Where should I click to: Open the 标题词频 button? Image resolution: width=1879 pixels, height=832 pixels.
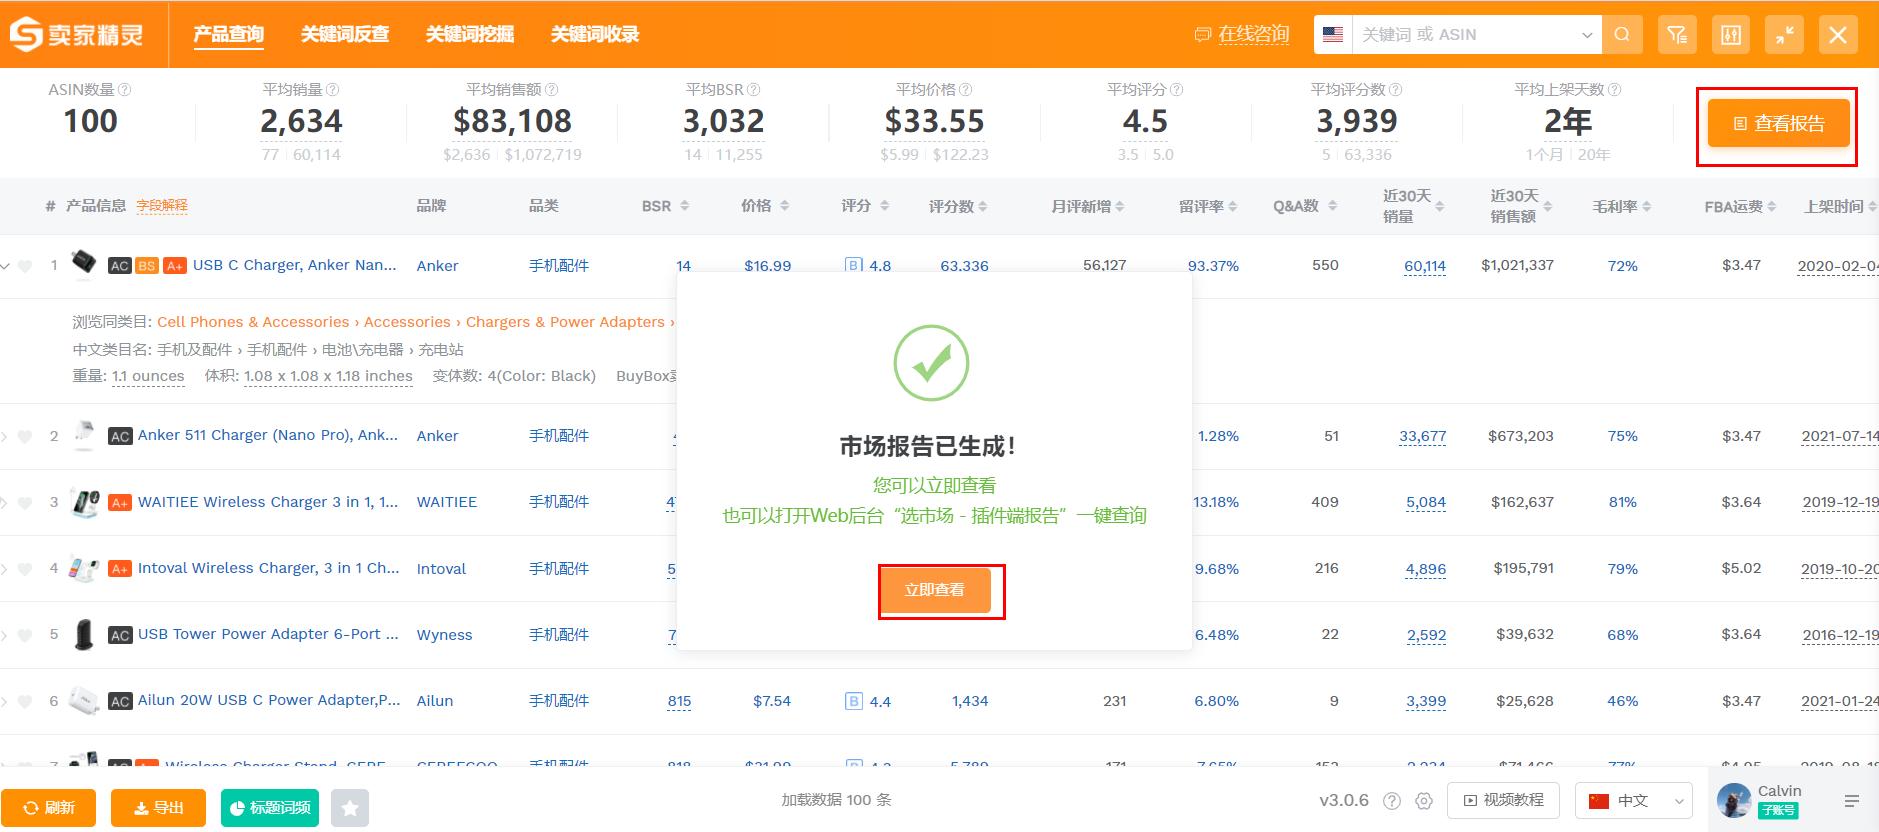(270, 808)
